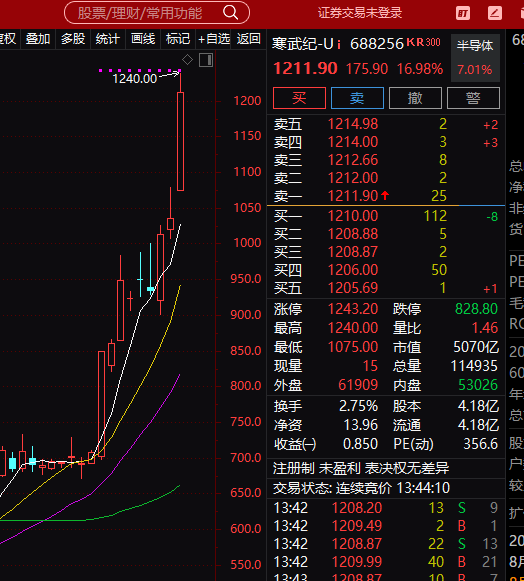This screenshot has width=524, height=581.
Task: Activate 画线 drawing tool
Action: tap(143, 39)
